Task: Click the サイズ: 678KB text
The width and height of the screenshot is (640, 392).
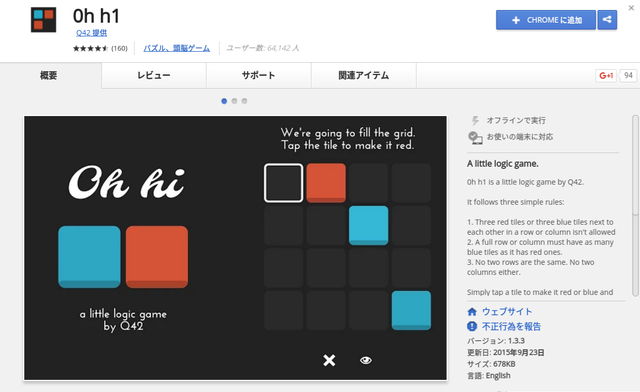Action: tap(491, 364)
